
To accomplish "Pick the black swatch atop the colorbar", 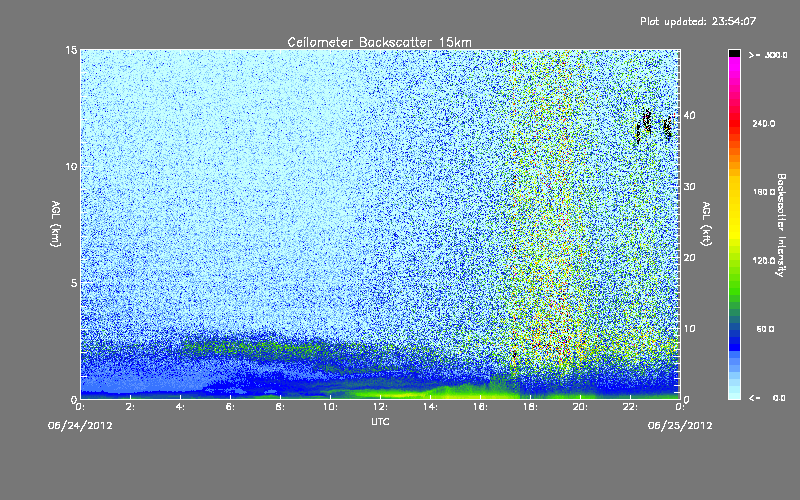I will click(x=734, y=53).
